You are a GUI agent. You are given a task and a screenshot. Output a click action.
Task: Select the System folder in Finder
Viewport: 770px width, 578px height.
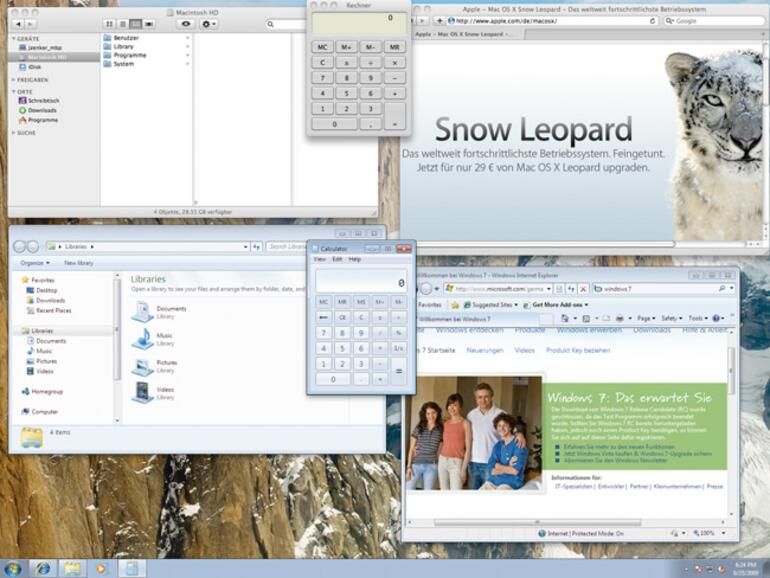pos(118,64)
